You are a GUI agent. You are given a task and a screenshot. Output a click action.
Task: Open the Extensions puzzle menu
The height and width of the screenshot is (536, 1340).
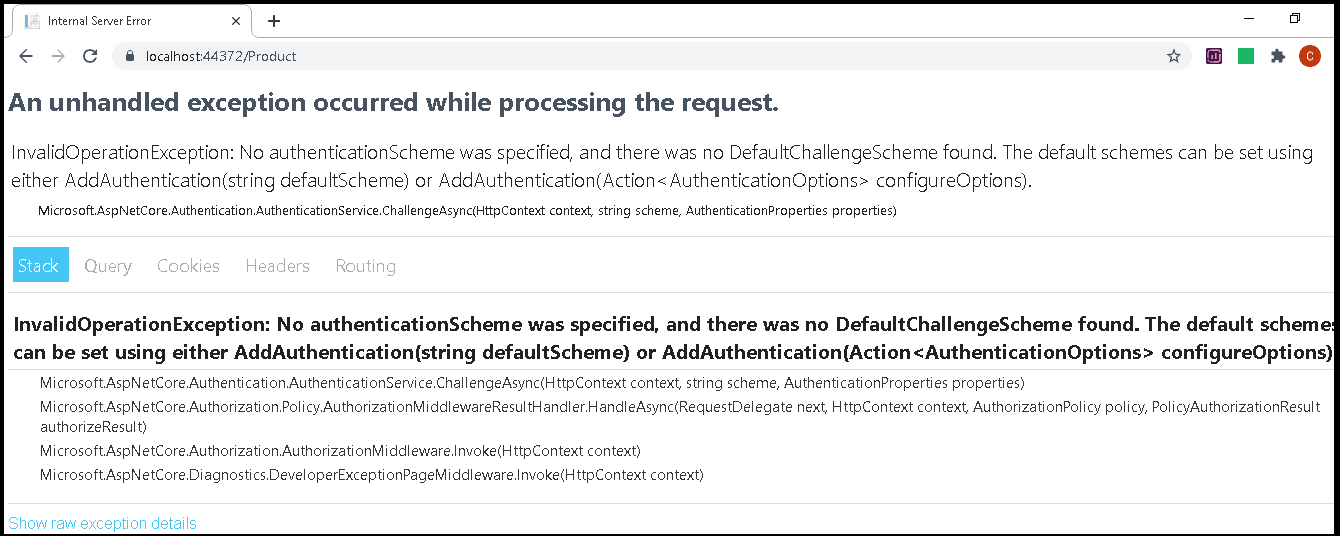1278,57
